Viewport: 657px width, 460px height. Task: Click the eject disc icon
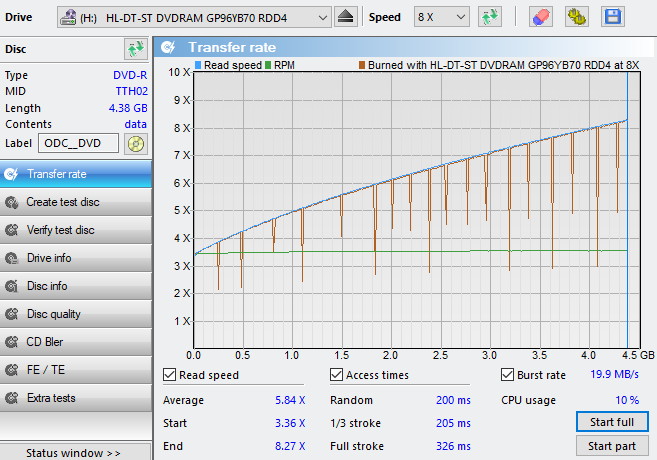pos(345,17)
